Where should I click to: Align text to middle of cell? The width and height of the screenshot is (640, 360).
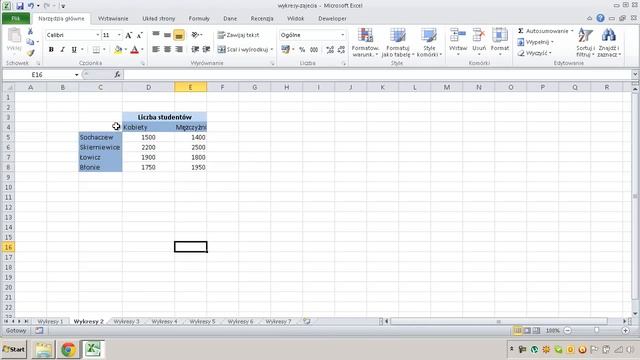pyautogui.click(x=167, y=35)
